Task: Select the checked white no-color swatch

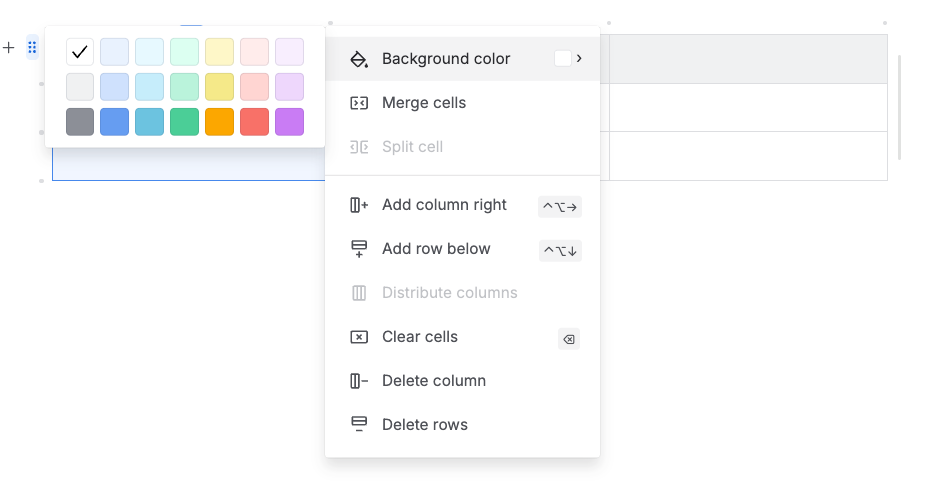Action: coord(80,52)
